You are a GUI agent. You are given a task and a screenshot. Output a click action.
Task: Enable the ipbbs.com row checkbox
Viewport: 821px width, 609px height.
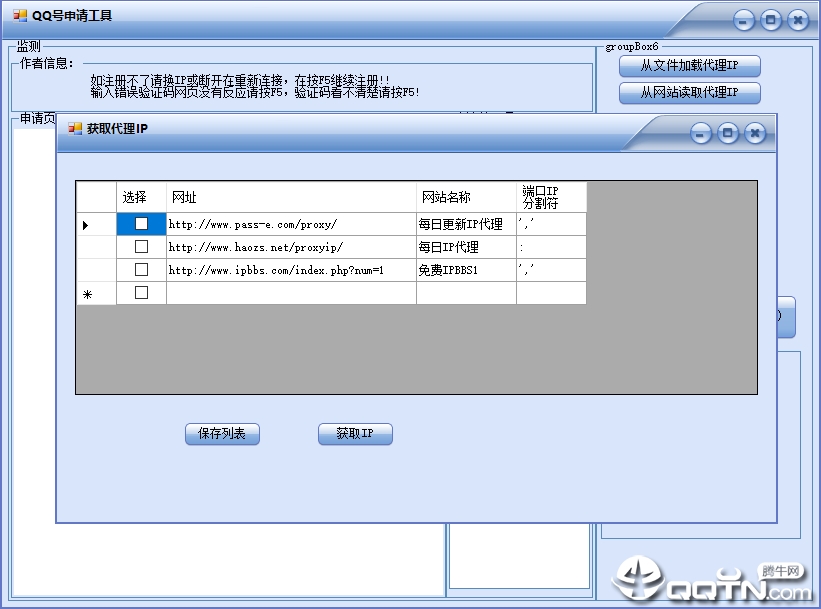pos(141,270)
